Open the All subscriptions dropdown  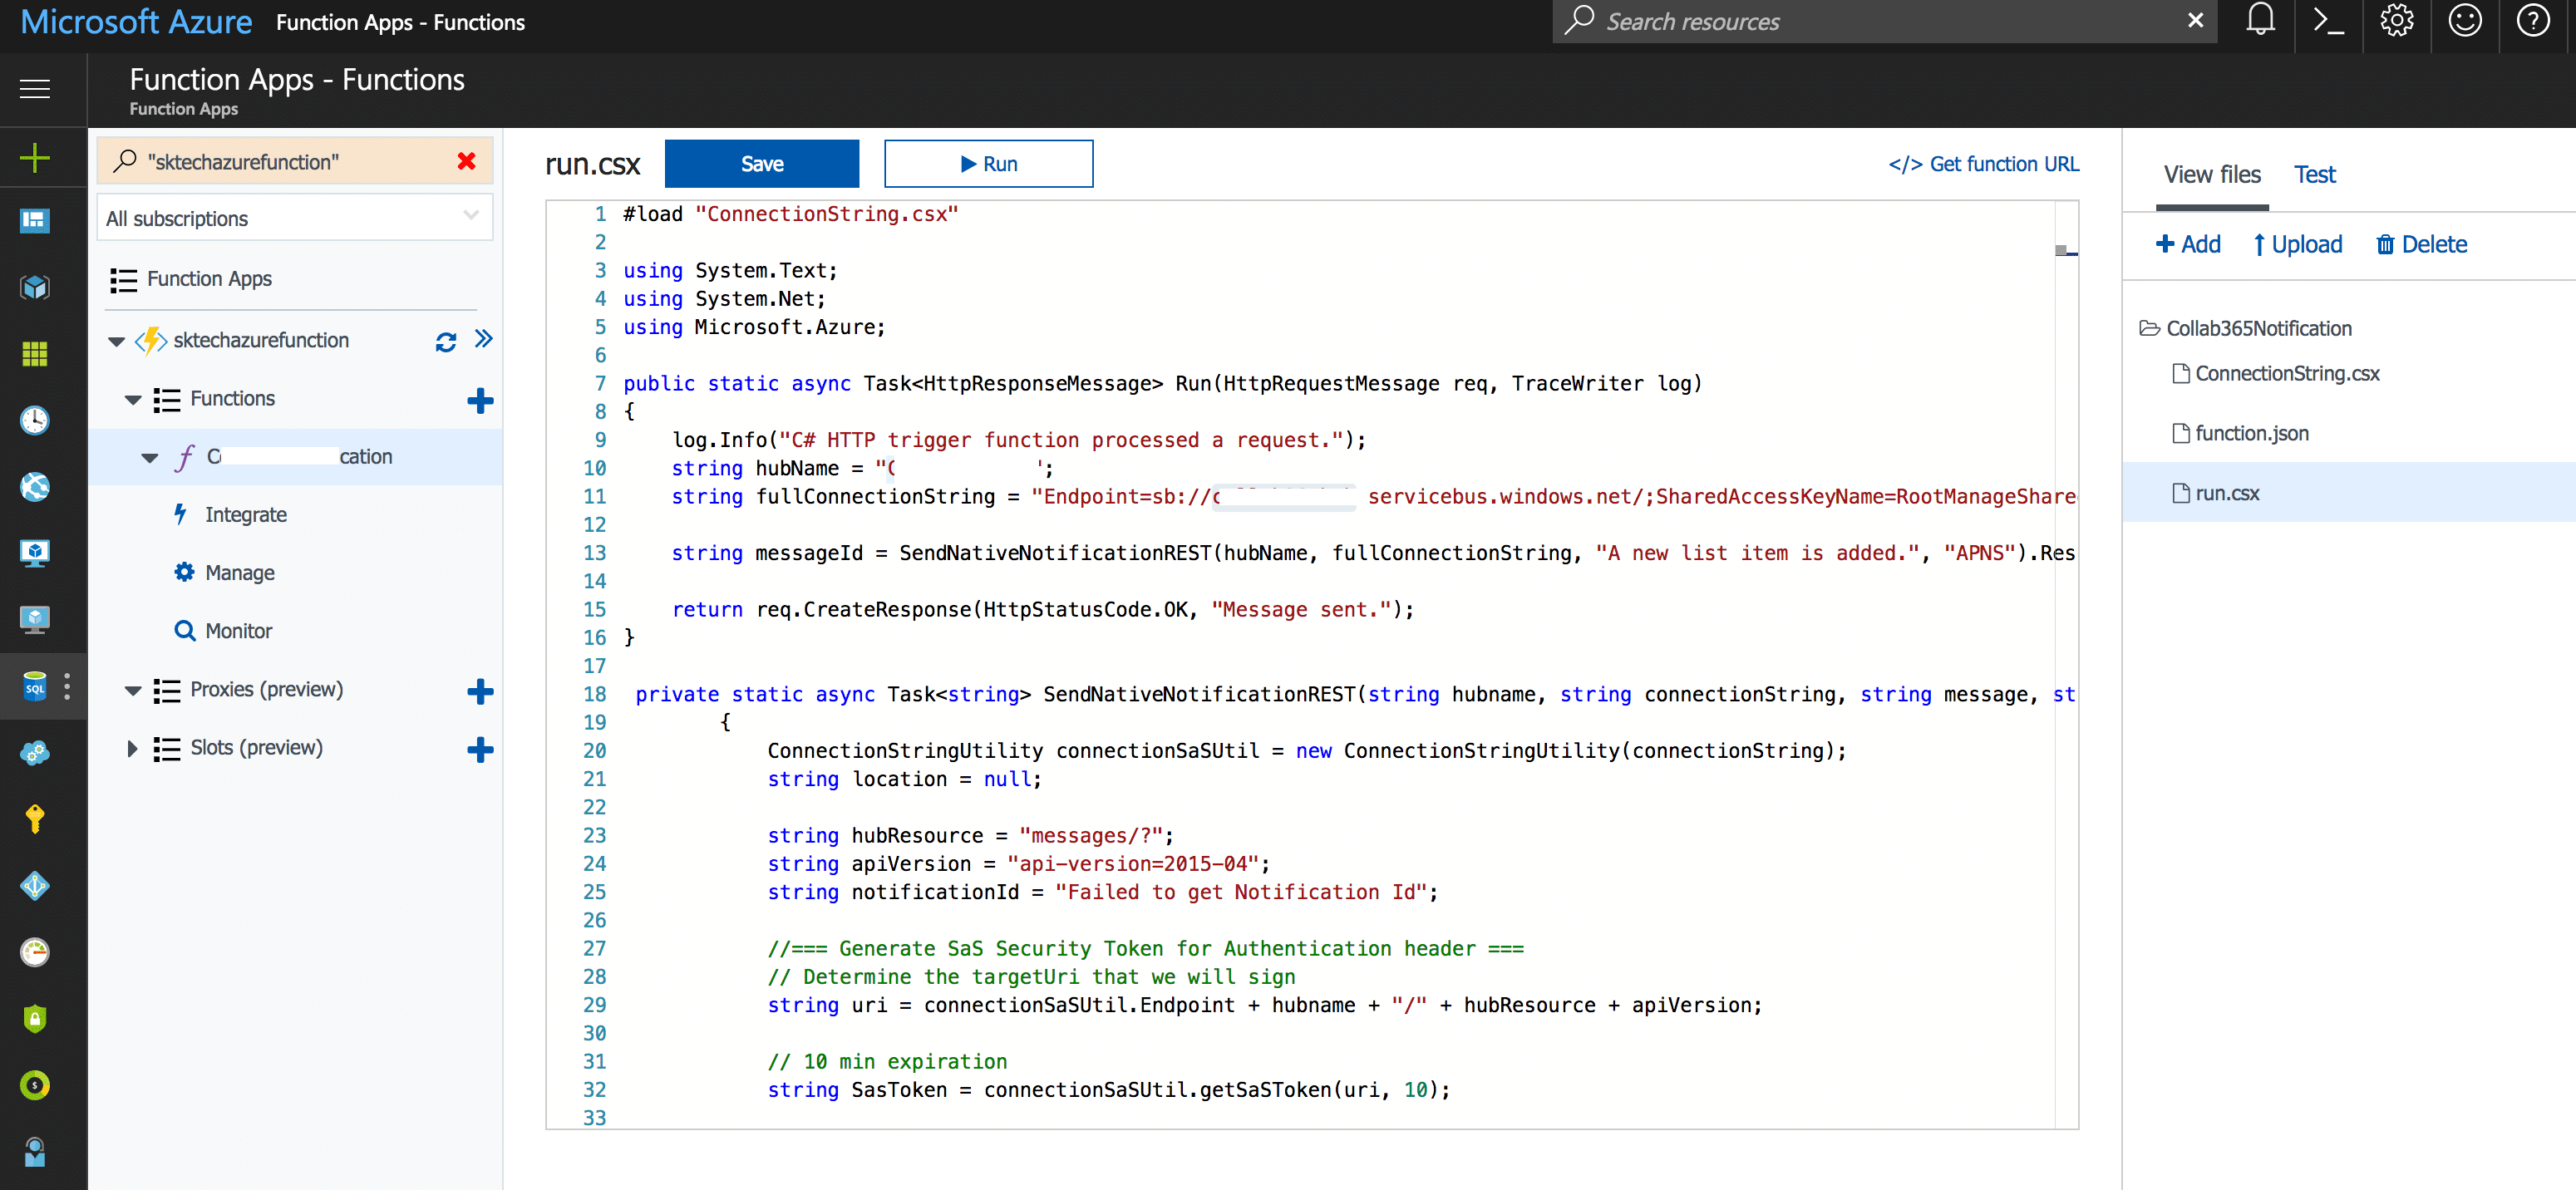click(295, 218)
